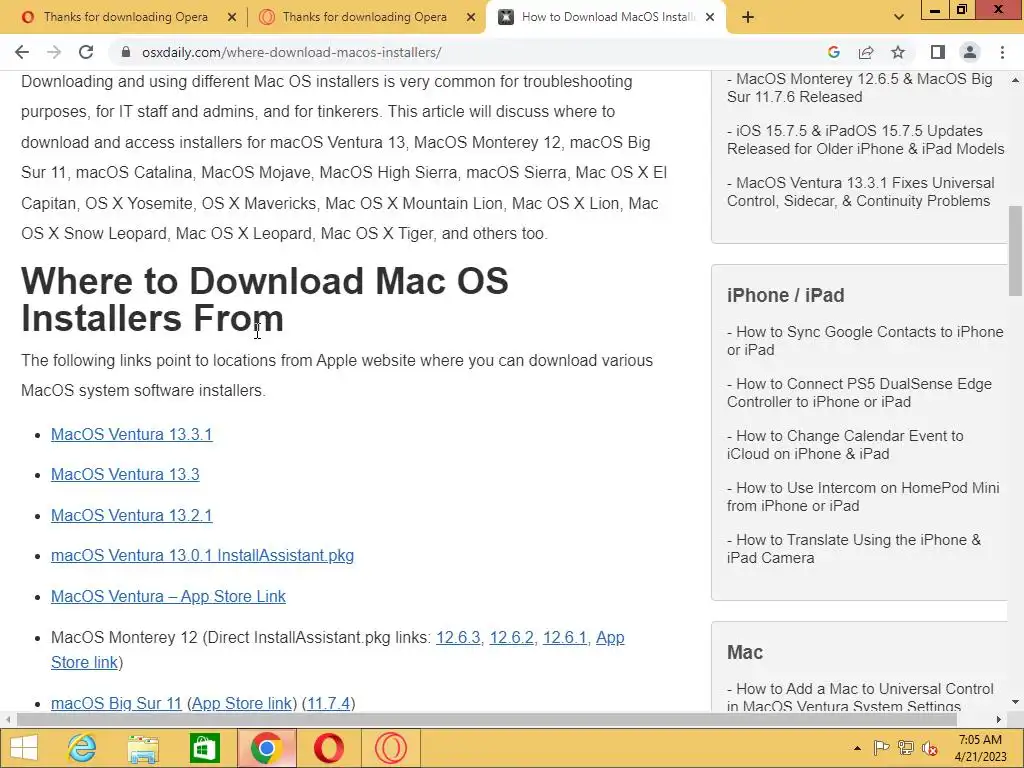Screen dimensions: 1024x768
Task: Open MacOS Ventura App Store Link
Action: click(168, 596)
